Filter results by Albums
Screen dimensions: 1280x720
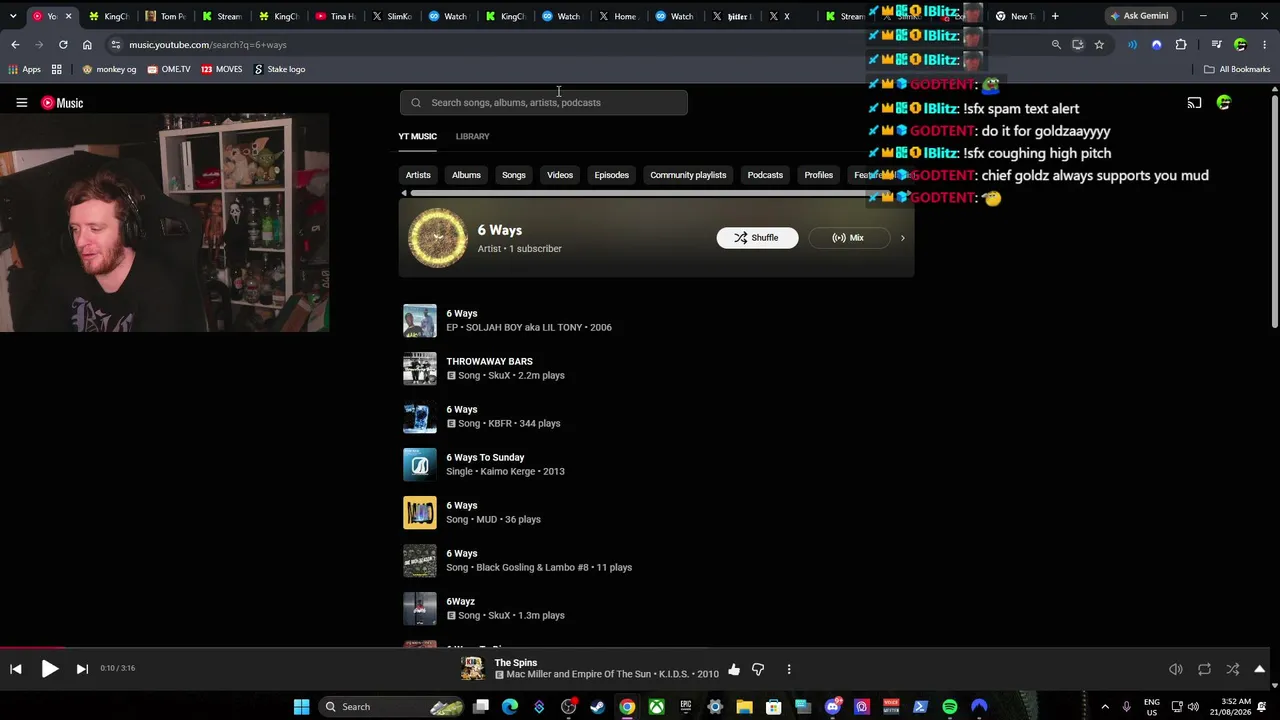(466, 175)
